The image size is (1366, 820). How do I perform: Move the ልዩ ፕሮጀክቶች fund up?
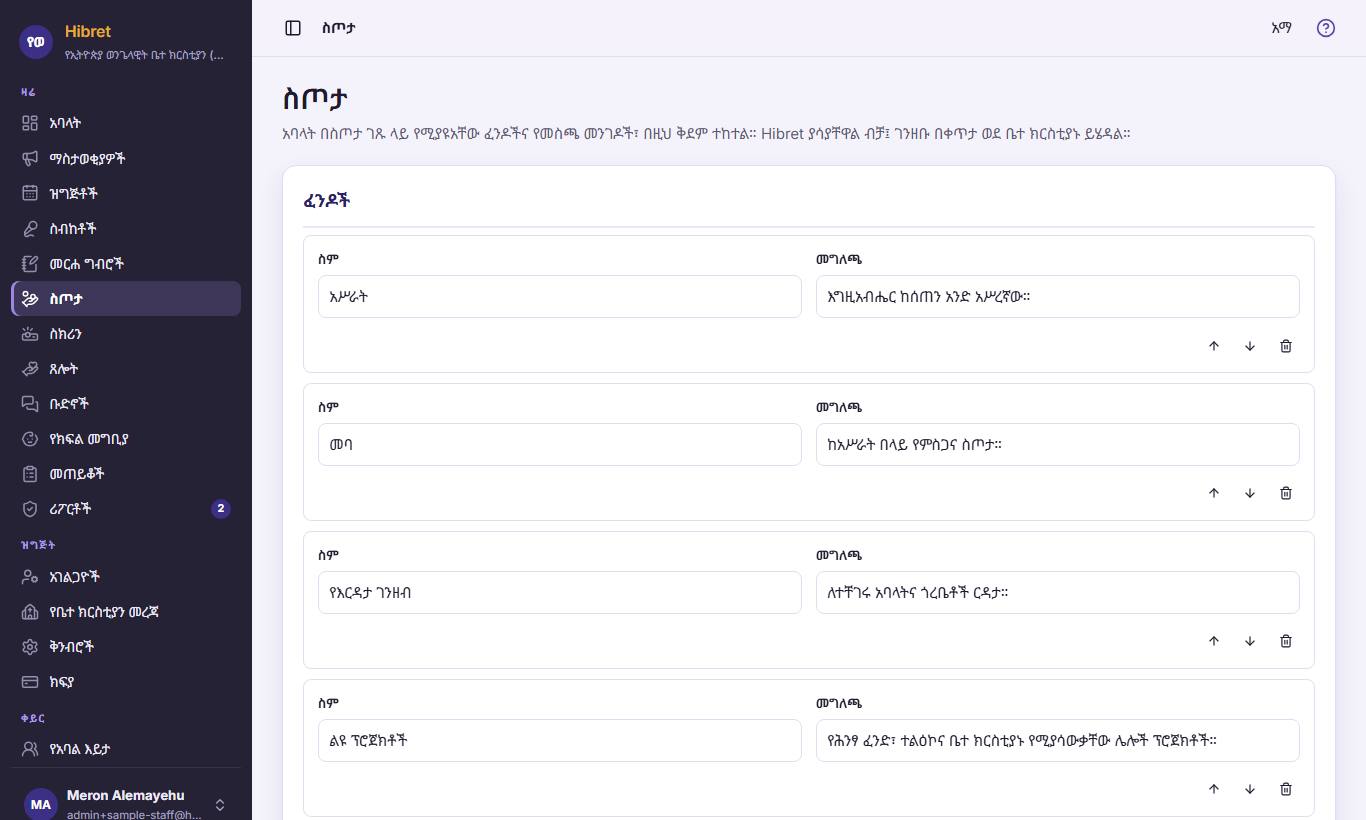1214,789
